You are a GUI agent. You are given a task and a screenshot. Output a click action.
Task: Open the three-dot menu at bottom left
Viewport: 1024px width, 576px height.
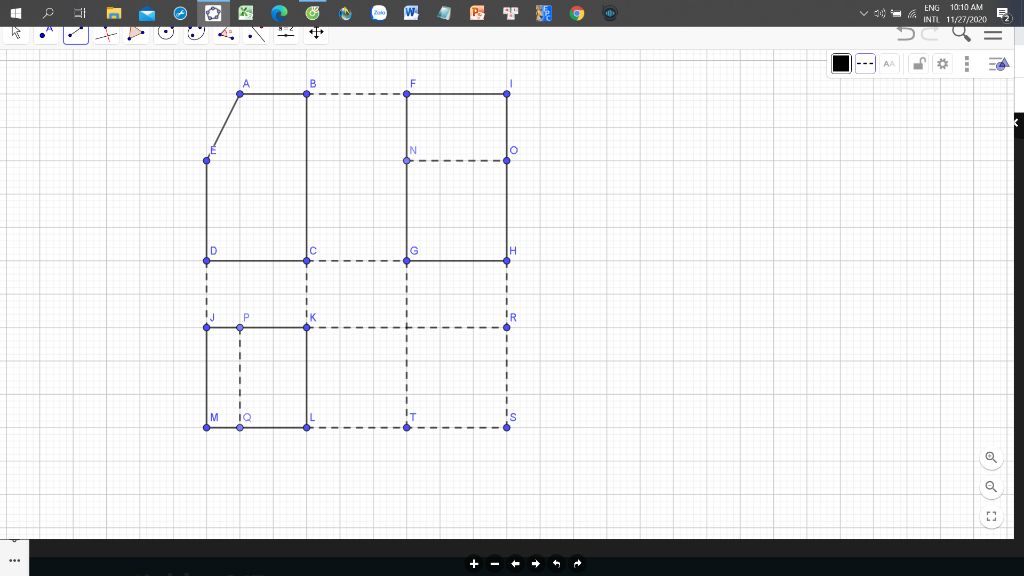pos(14,561)
